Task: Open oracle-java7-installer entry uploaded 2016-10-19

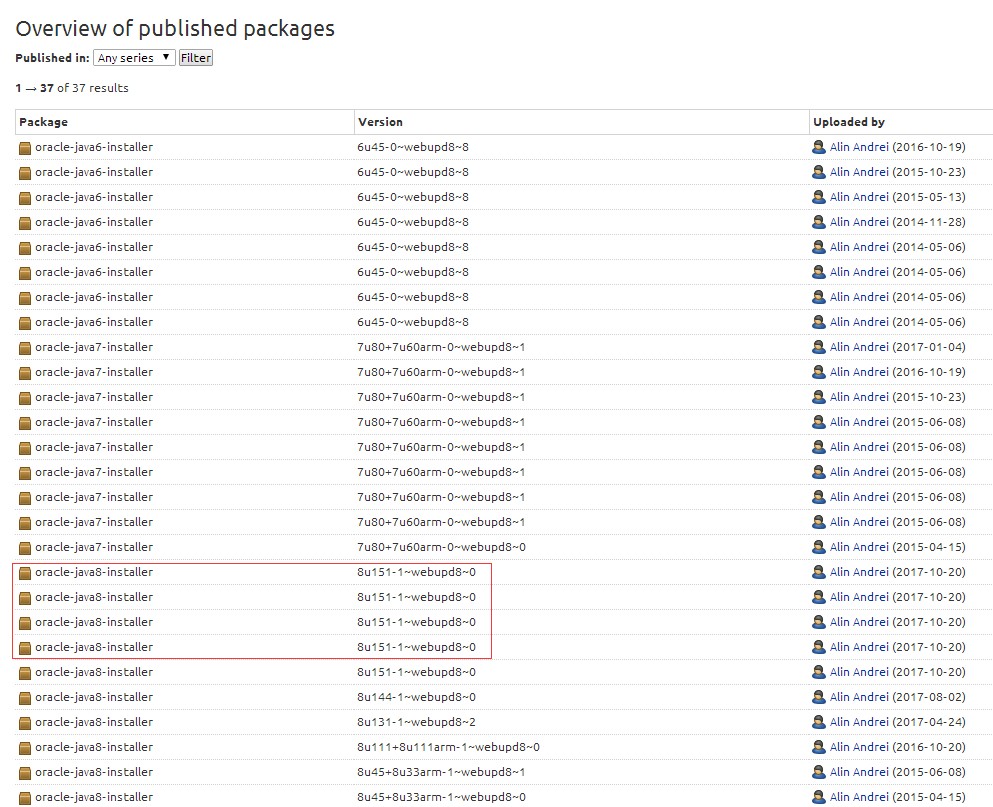Action: click(94, 372)
